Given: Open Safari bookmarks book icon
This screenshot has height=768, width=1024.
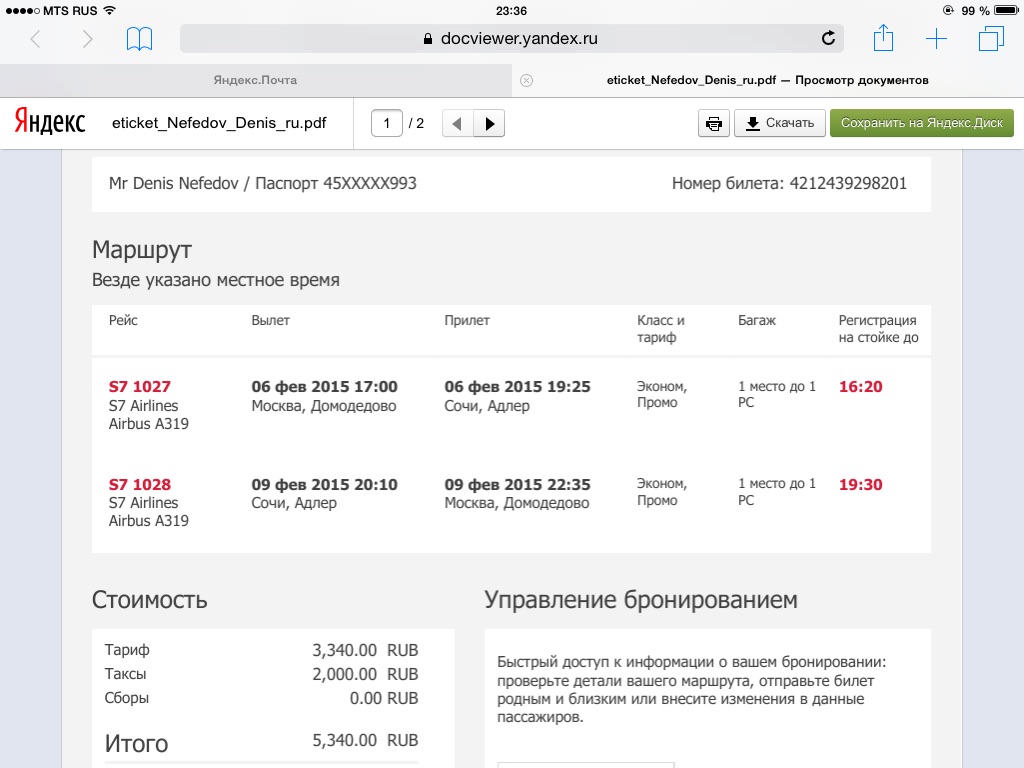Looking at the screenshot, I should pos(139,39).
